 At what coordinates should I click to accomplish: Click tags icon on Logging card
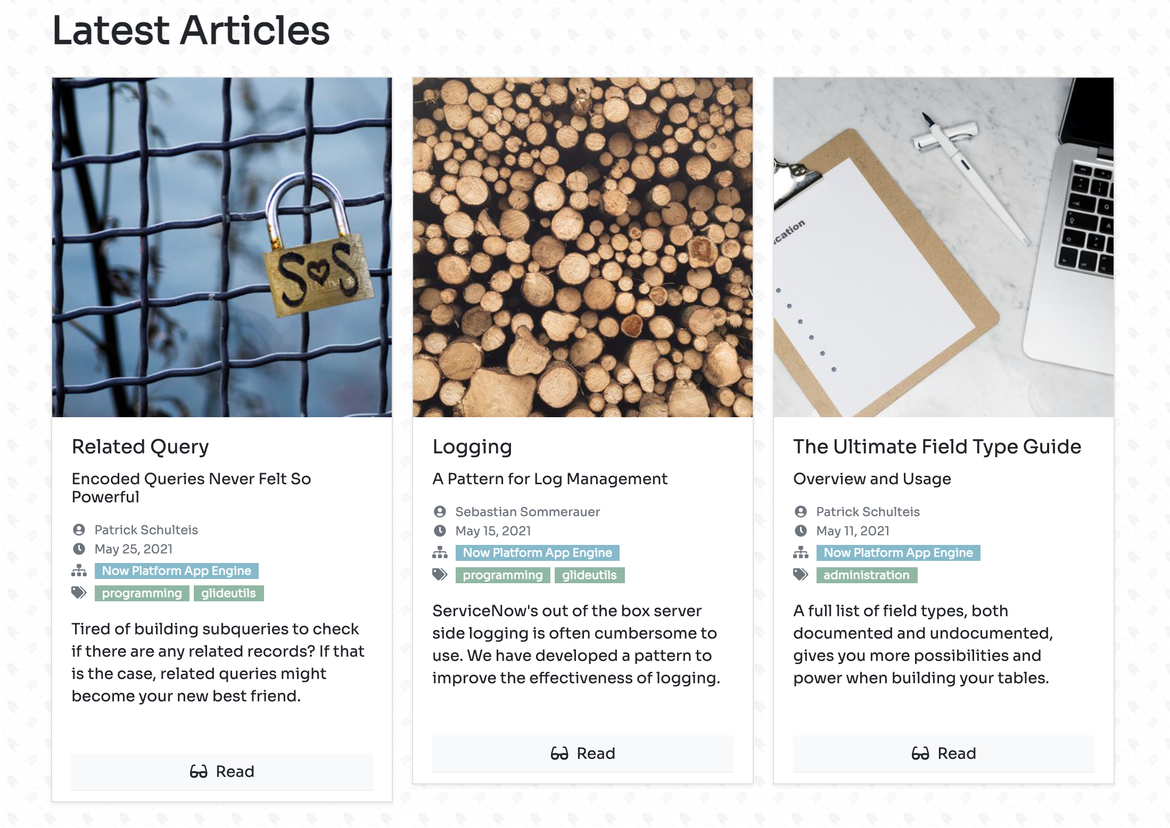coord(440,575)
